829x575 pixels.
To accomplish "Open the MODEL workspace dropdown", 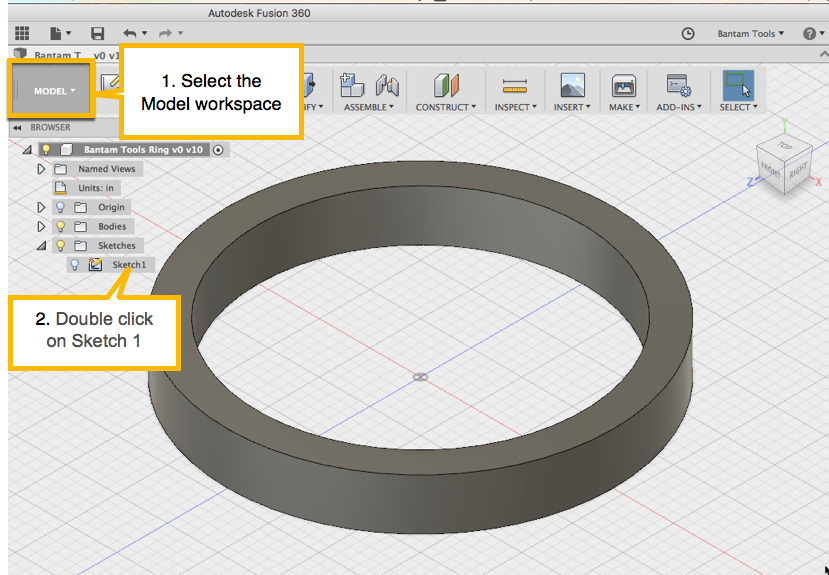I will (x=51, y=90).
